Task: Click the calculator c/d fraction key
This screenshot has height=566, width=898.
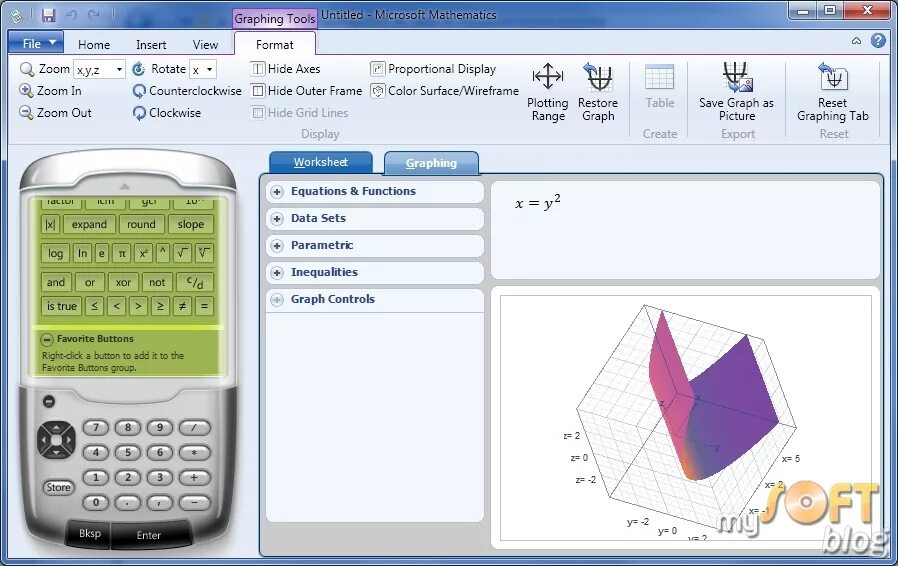Action: click(195, 282)
